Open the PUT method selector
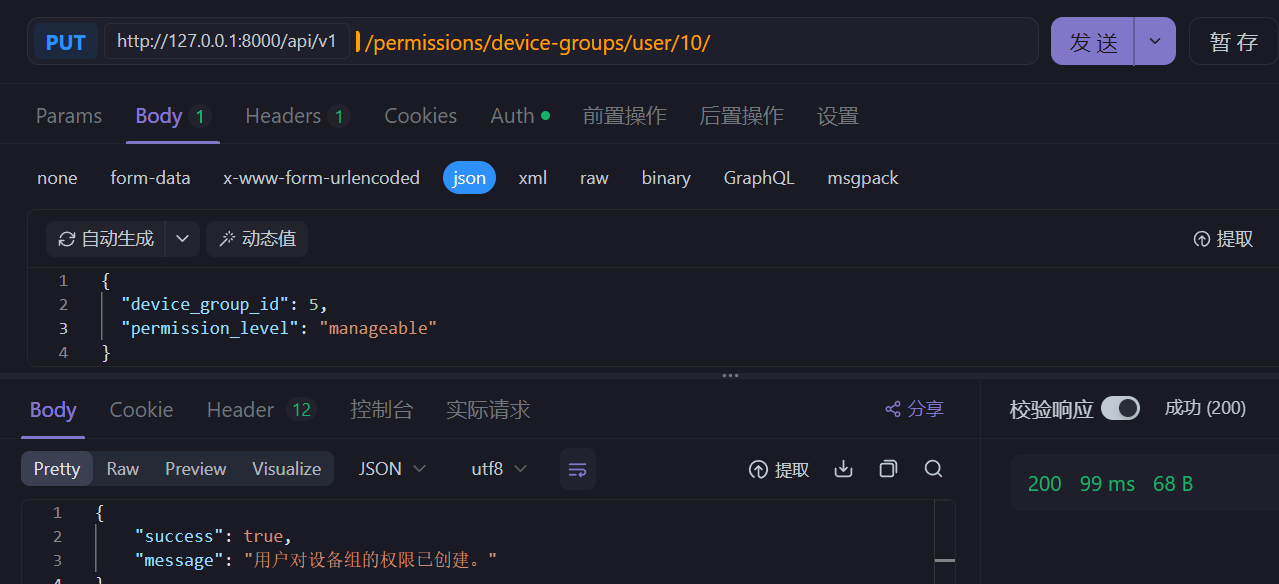The image size is (1279, 584). pos(66,42)
